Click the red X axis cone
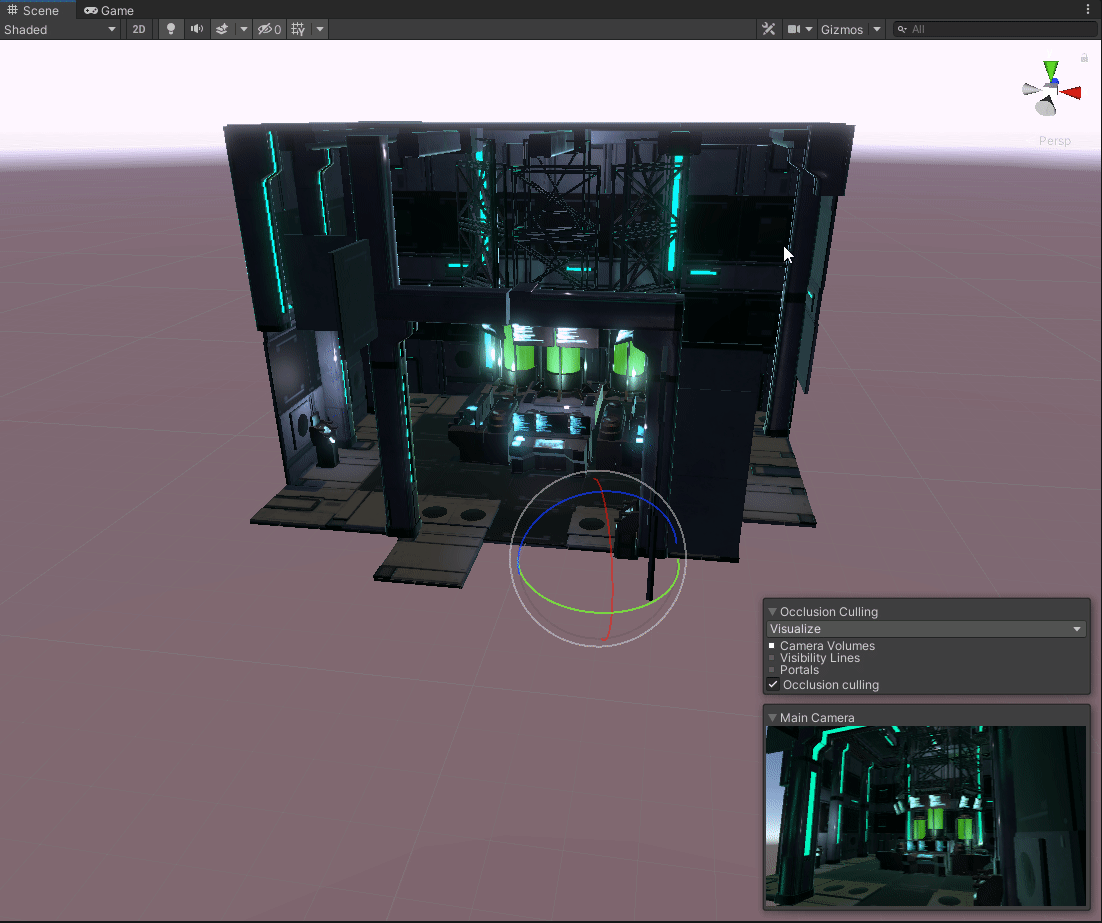Screen dimensions: 1102x923 point(1071,92)
